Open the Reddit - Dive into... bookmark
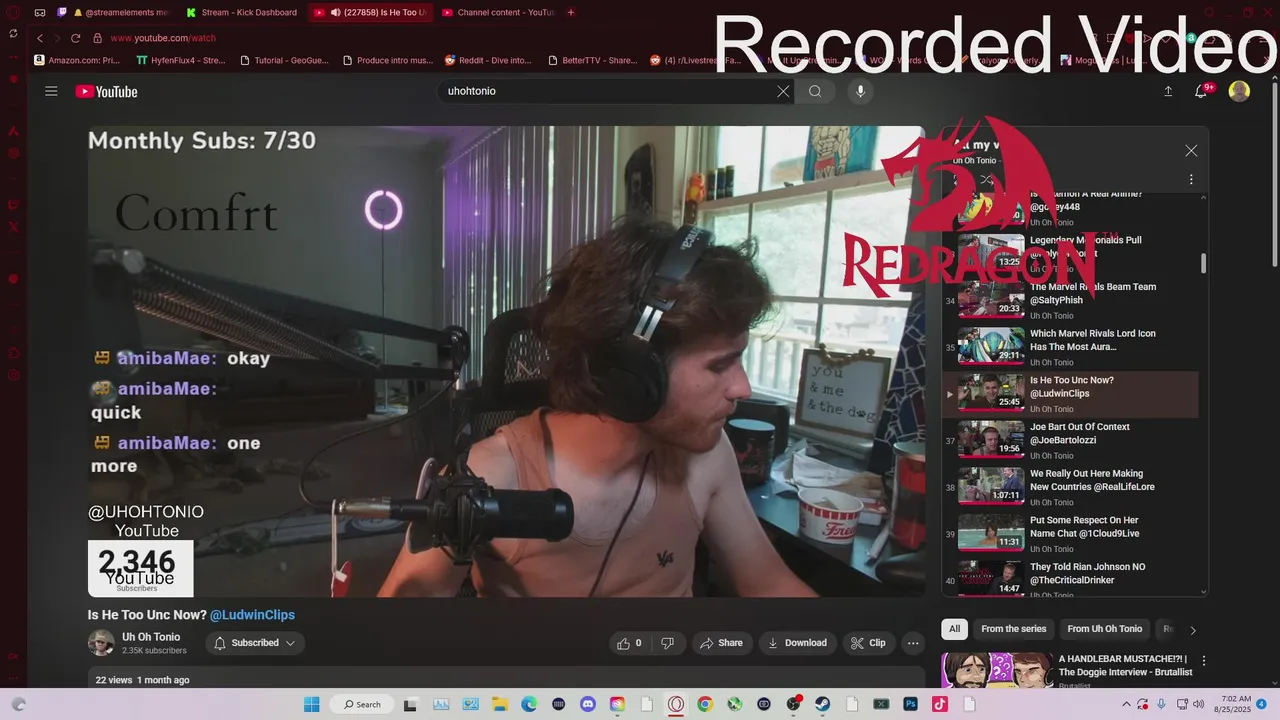 click(489, 60)
